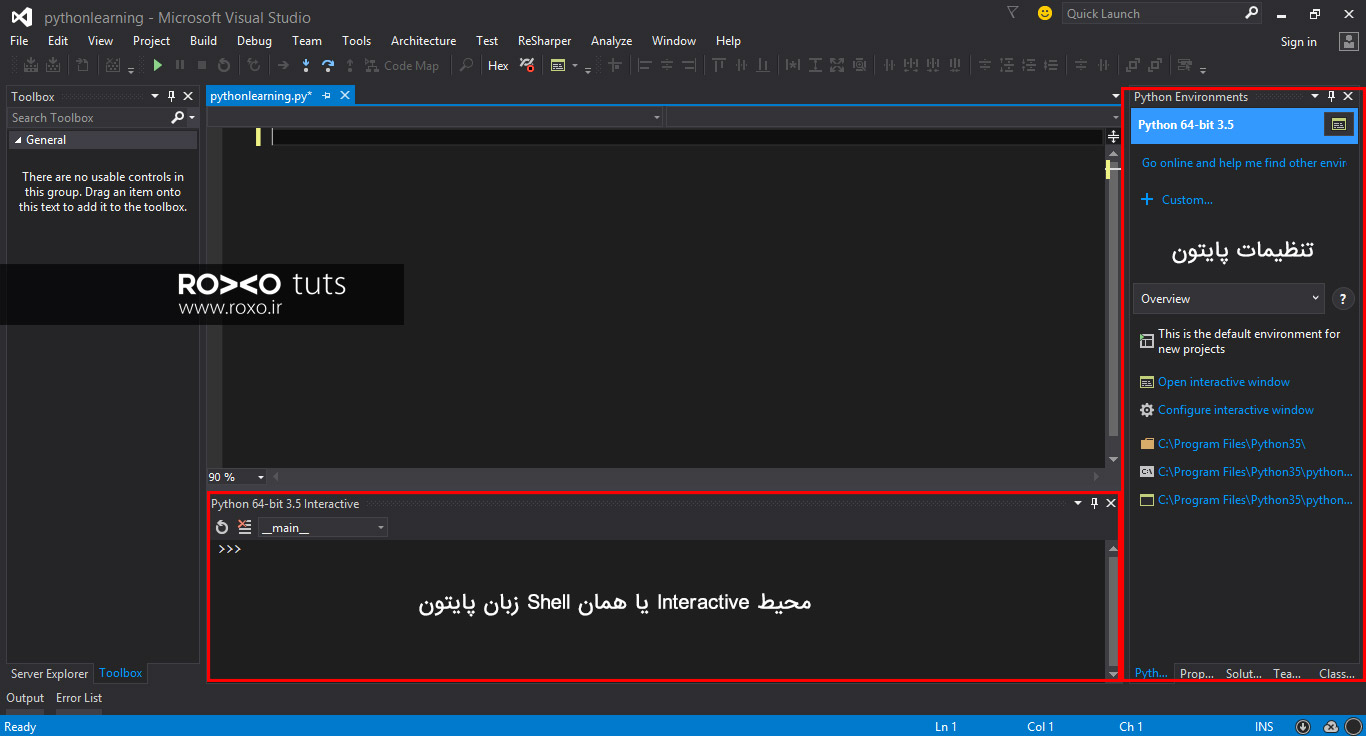Screen dimensions: 1366x736
Task: Open the ReSharper menu
Action: (545, 41)
